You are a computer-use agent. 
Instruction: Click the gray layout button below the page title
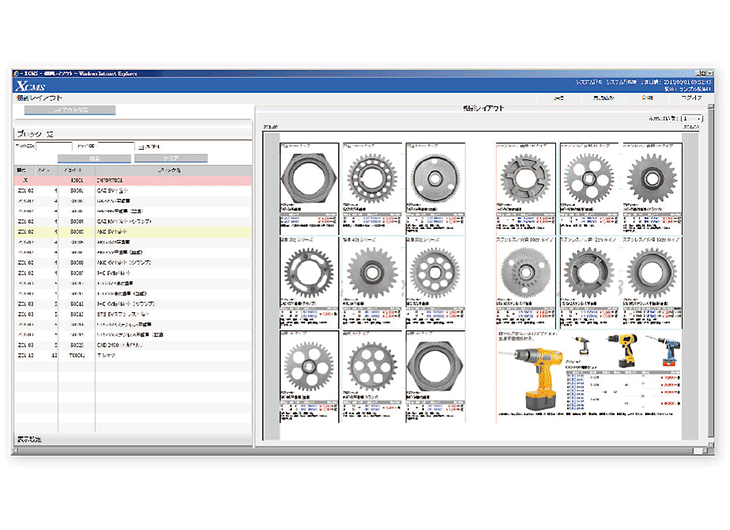70,110
